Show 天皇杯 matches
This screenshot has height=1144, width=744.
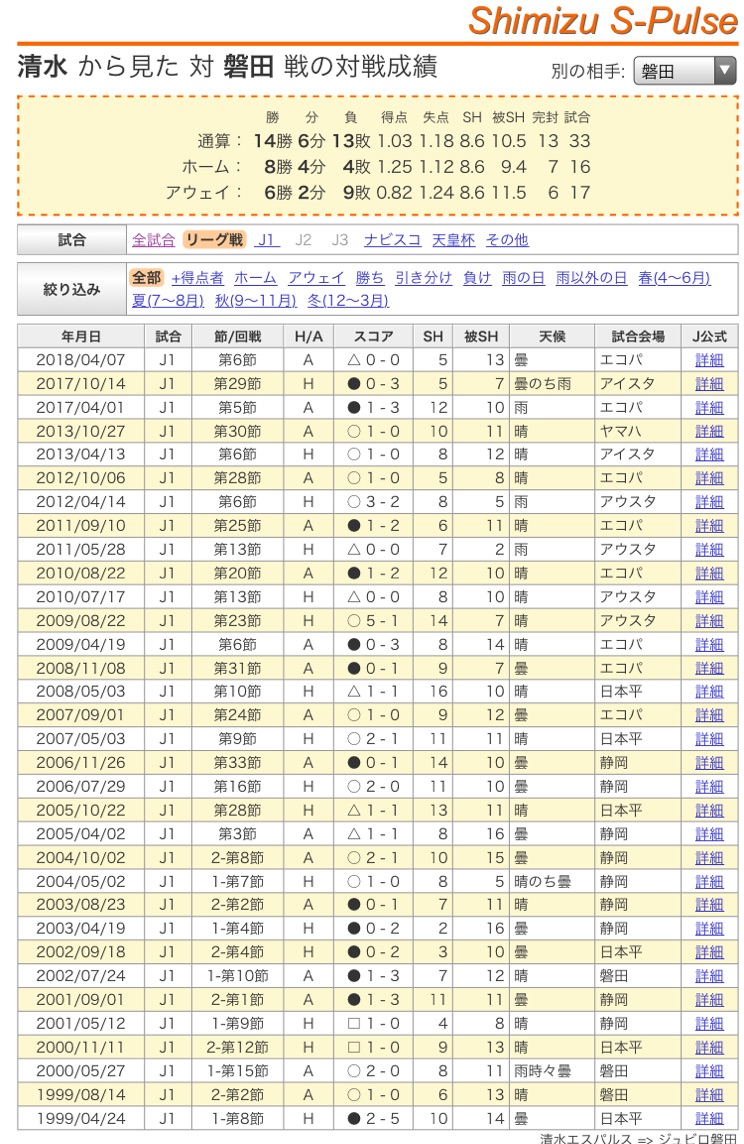click(x=452, y=240)
